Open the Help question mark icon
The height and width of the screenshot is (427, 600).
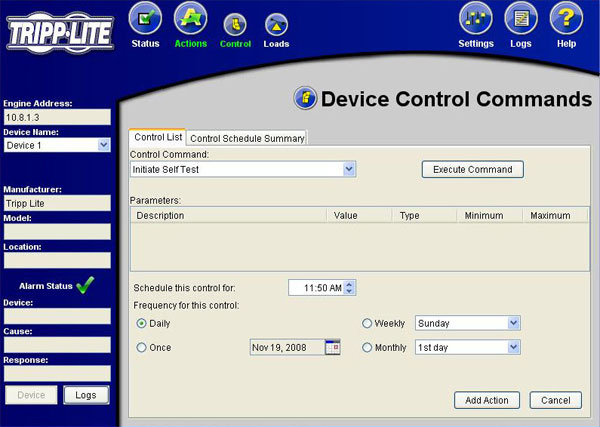566,20
